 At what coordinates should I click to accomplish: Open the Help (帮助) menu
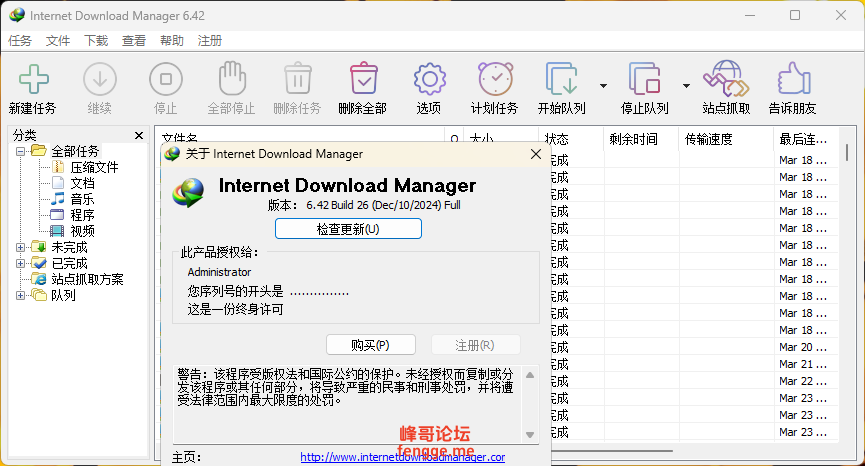[x=172, y=41]
